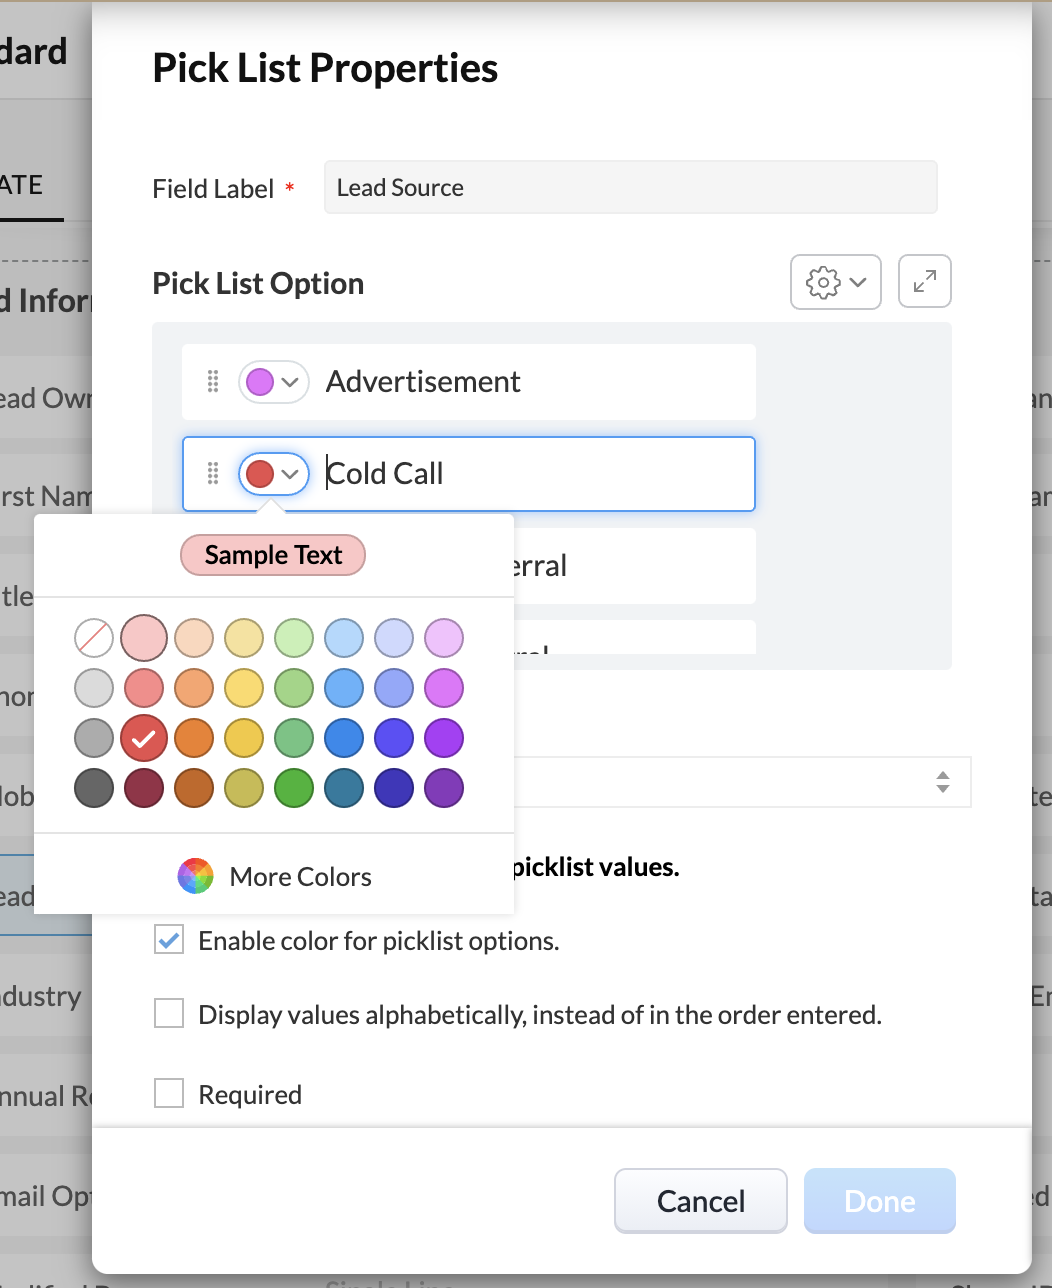Open the pick list gear settings menu

coord(835,282)
